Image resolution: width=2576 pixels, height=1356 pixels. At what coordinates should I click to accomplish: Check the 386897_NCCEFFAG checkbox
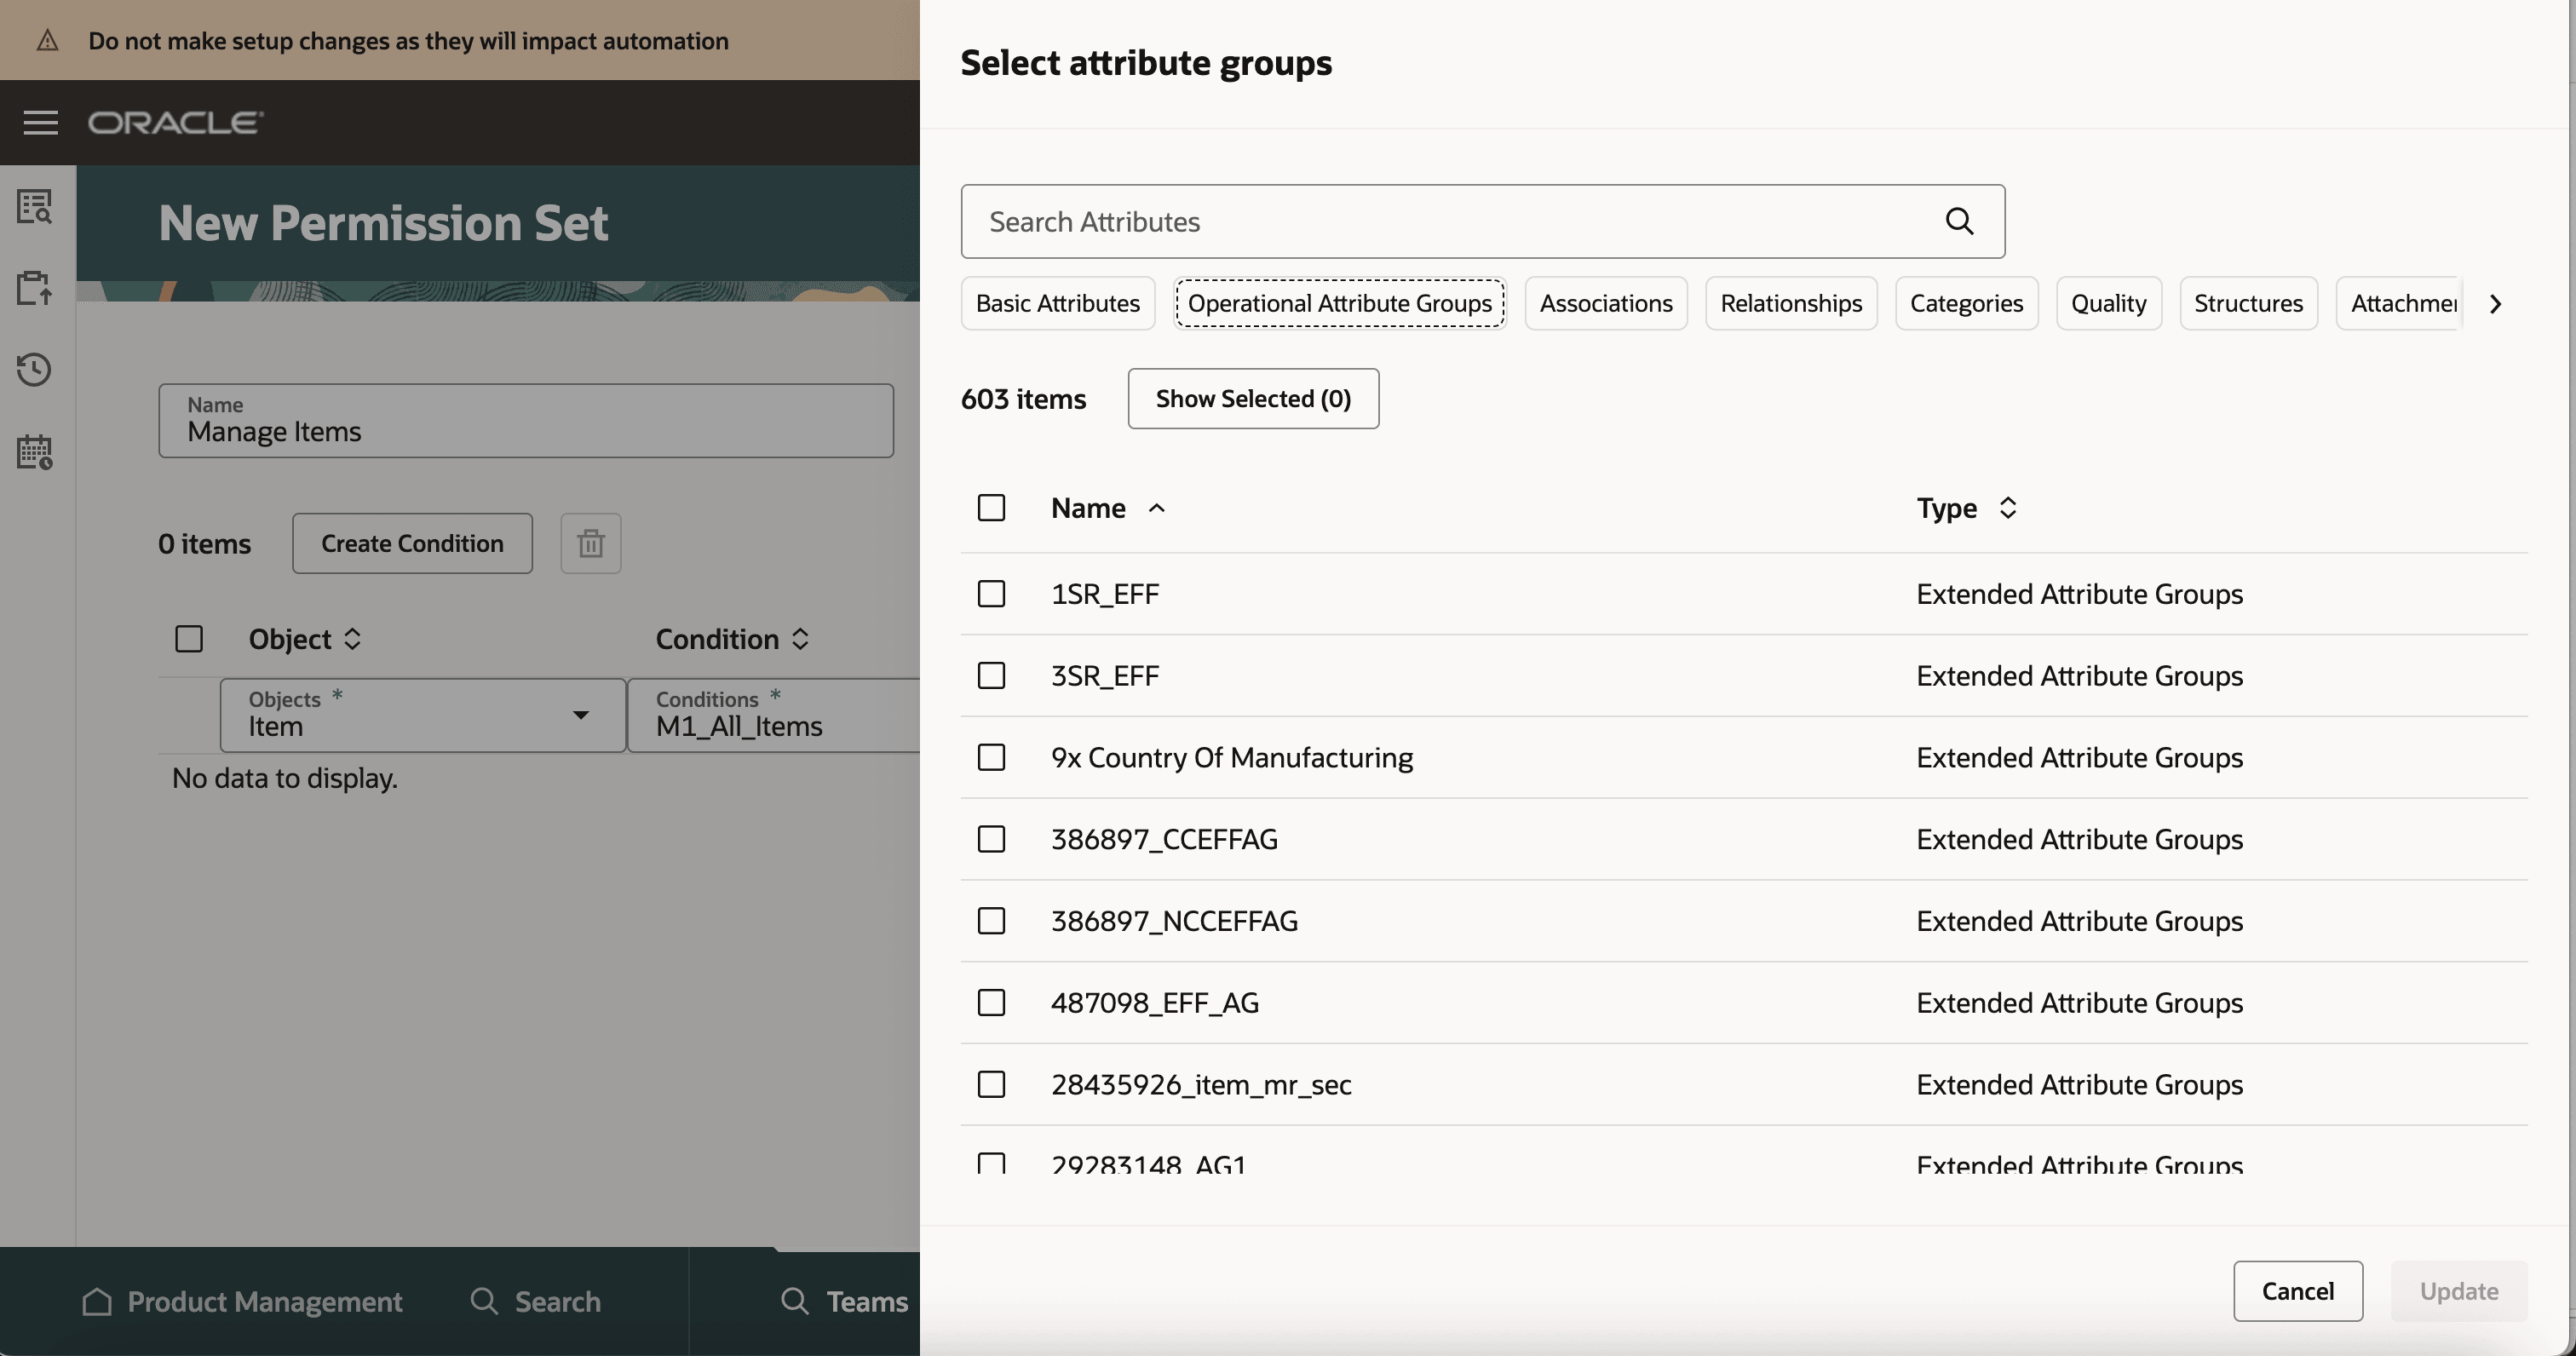tap(991, 921)
